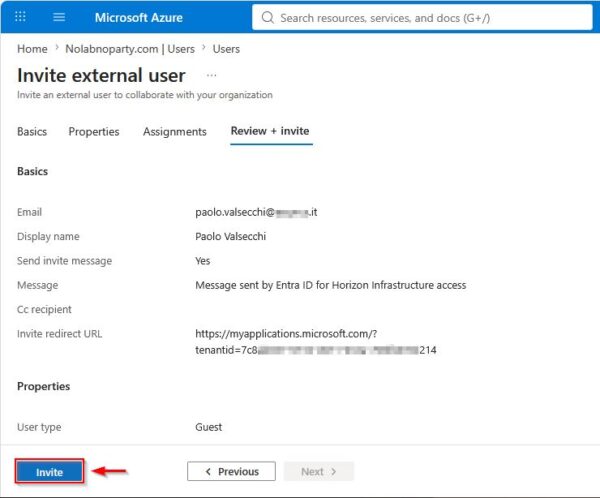This screenshot has height=498, width=600.
Task: Click the Invite redirect URL label
Action: [x=60, y=334]
